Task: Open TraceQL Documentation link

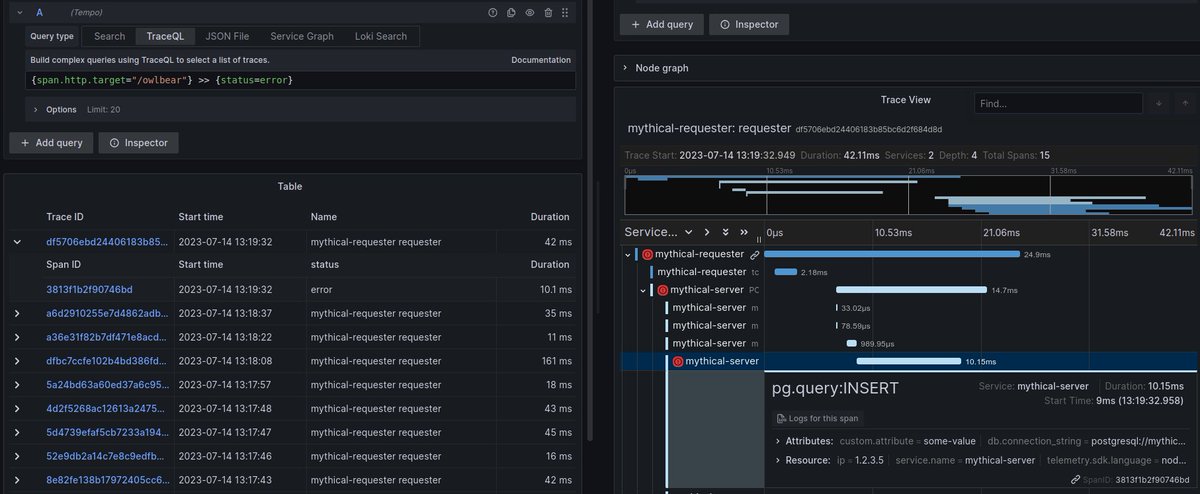Action: coord(541,60)
